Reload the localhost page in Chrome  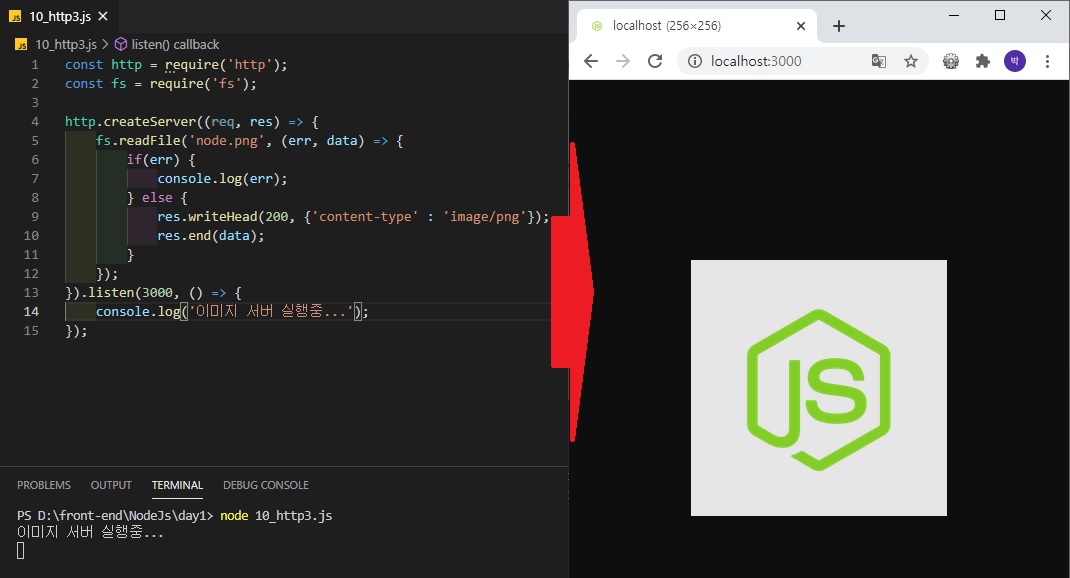655,61
